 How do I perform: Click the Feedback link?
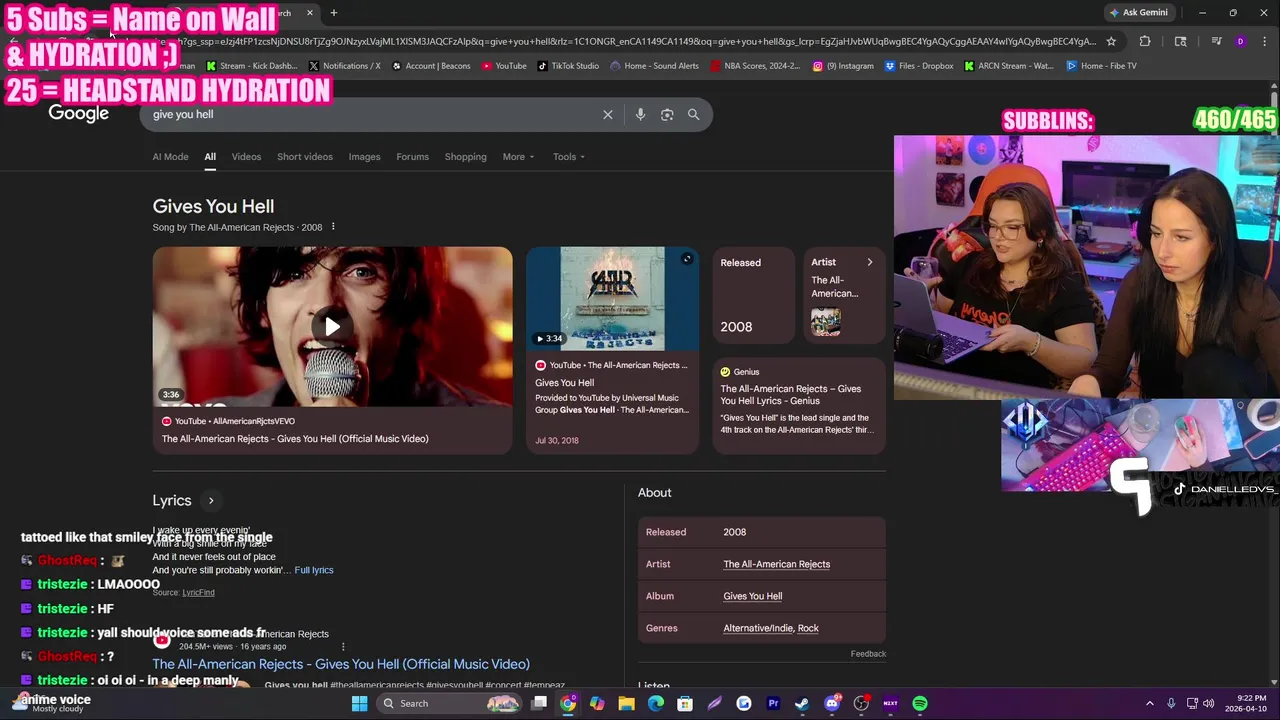click(x=868, y=654)
